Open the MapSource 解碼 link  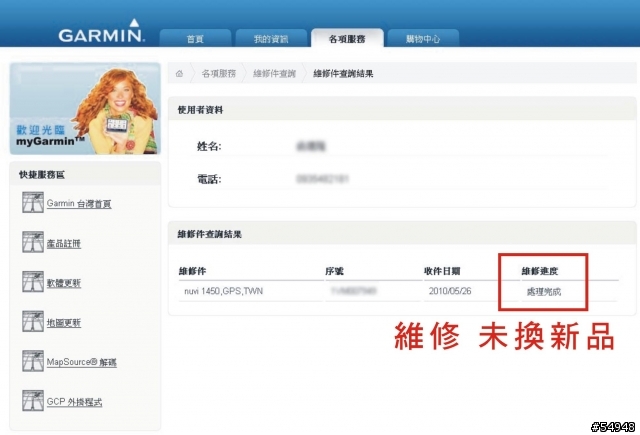[82, 362]
